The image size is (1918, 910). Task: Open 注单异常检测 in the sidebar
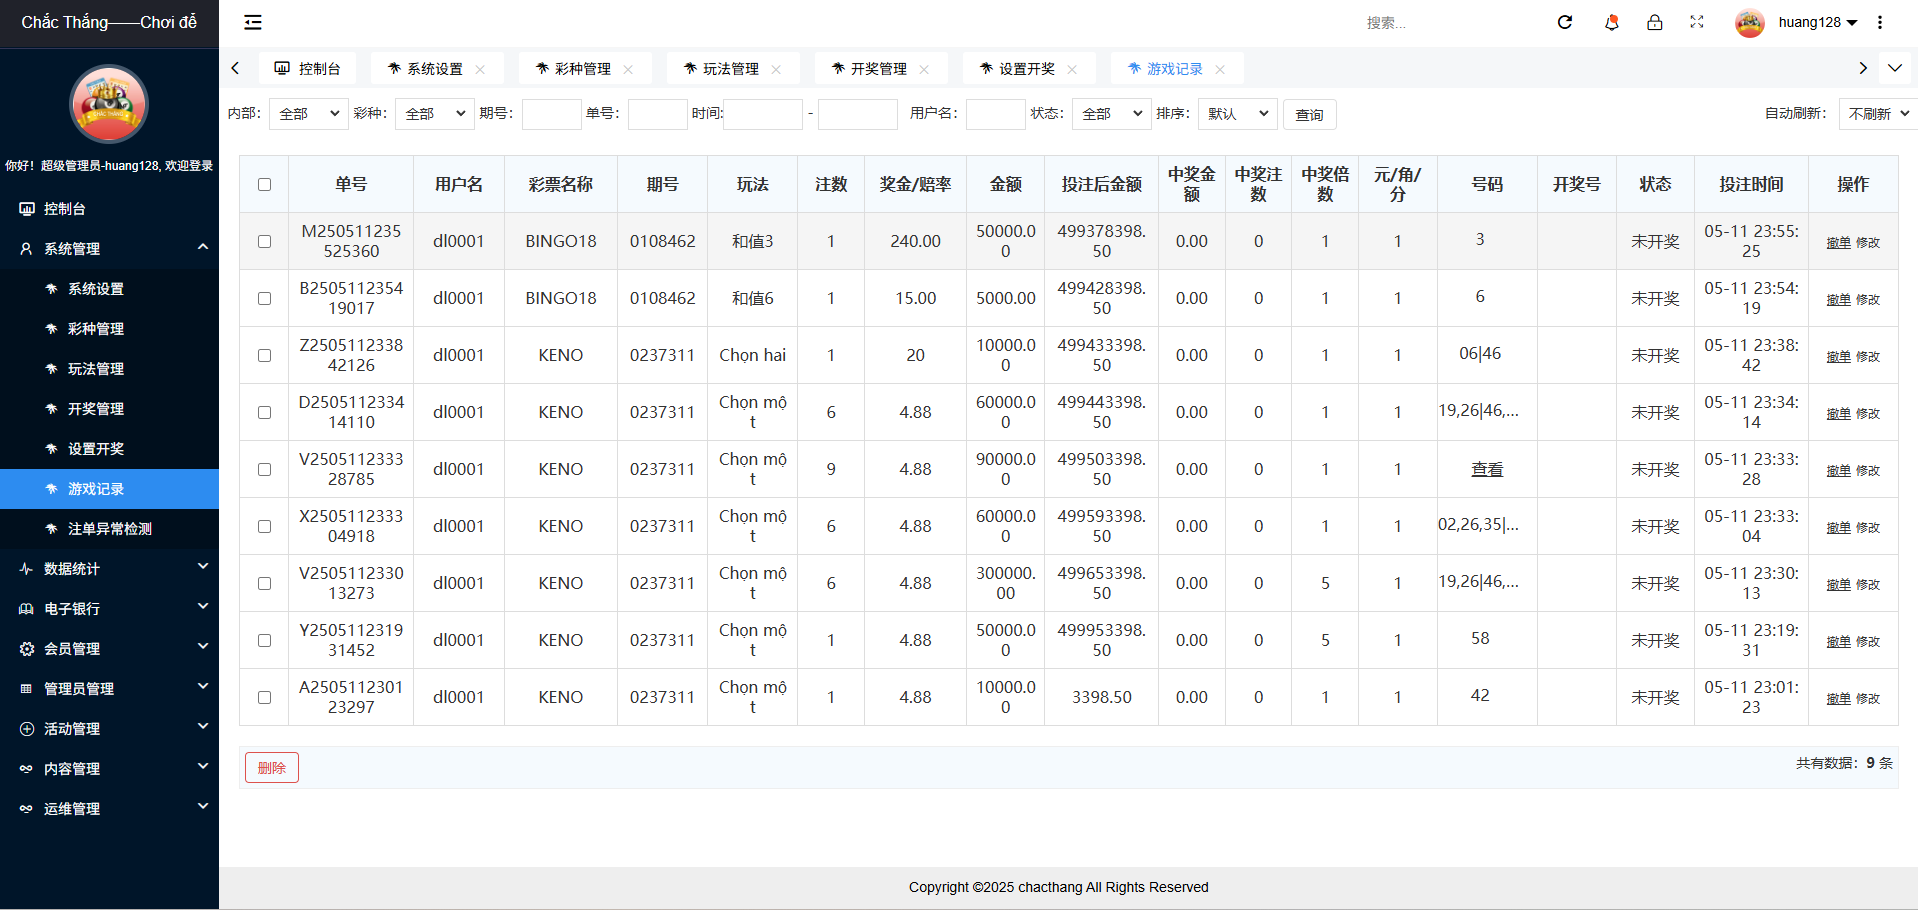click(x=109, y=528)
